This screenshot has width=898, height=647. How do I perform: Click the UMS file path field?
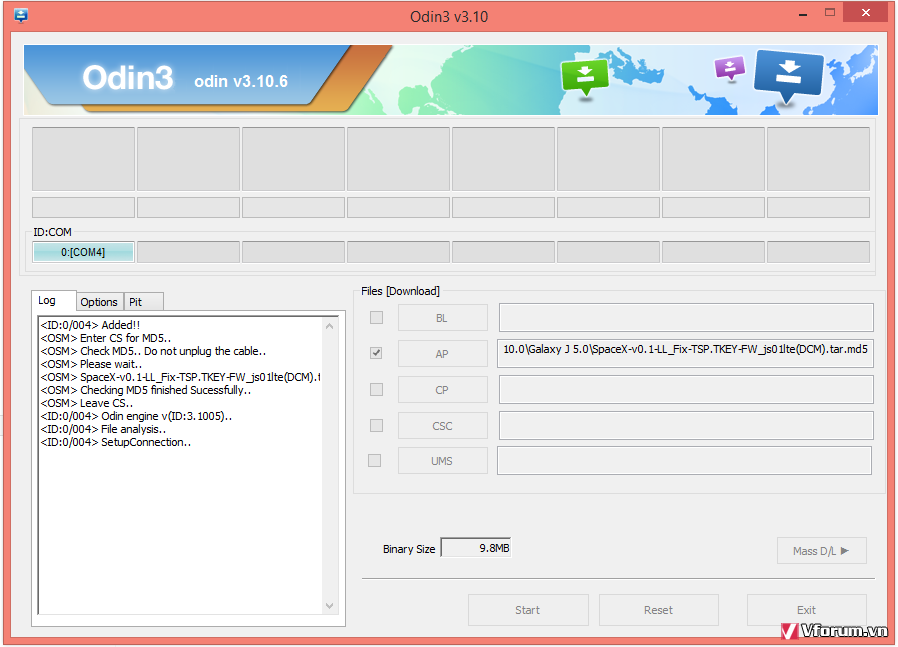point(684,461)
